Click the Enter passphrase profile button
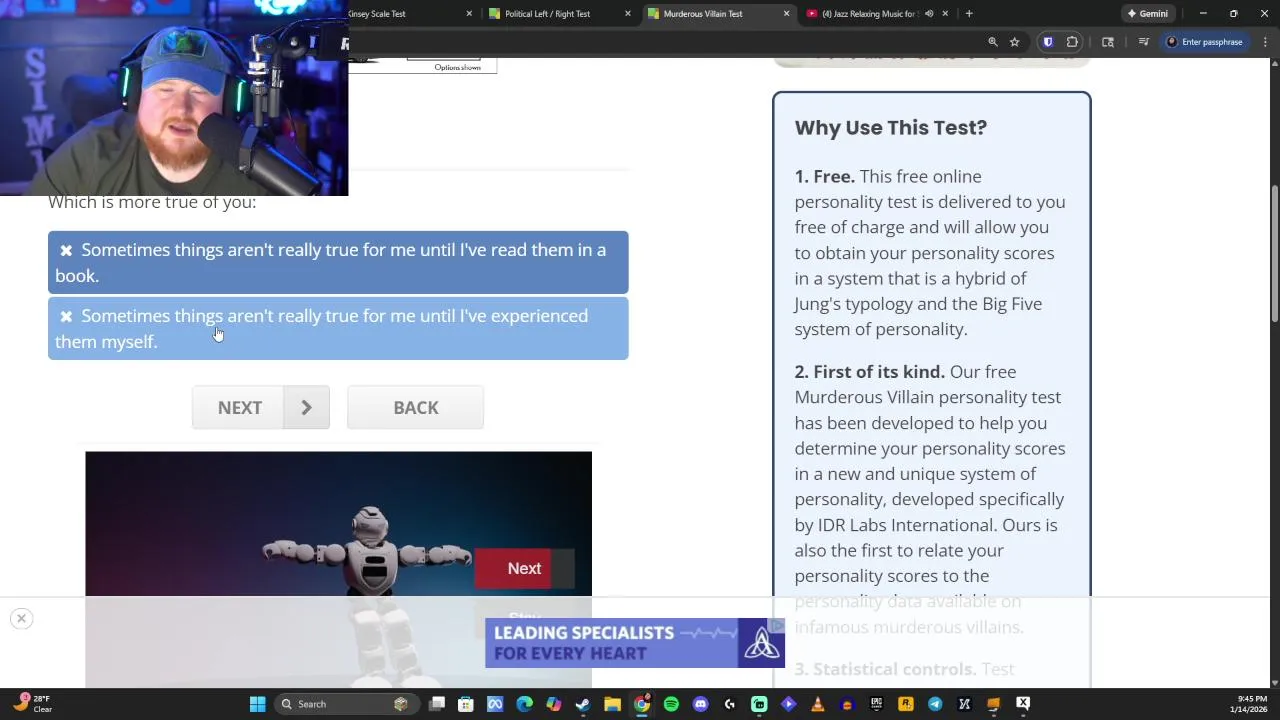1280x720 pixels. pos(1205,42)
